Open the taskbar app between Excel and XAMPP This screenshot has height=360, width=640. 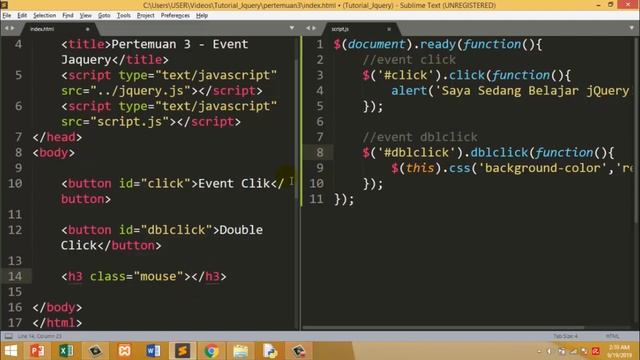click(x=96, y=351)
